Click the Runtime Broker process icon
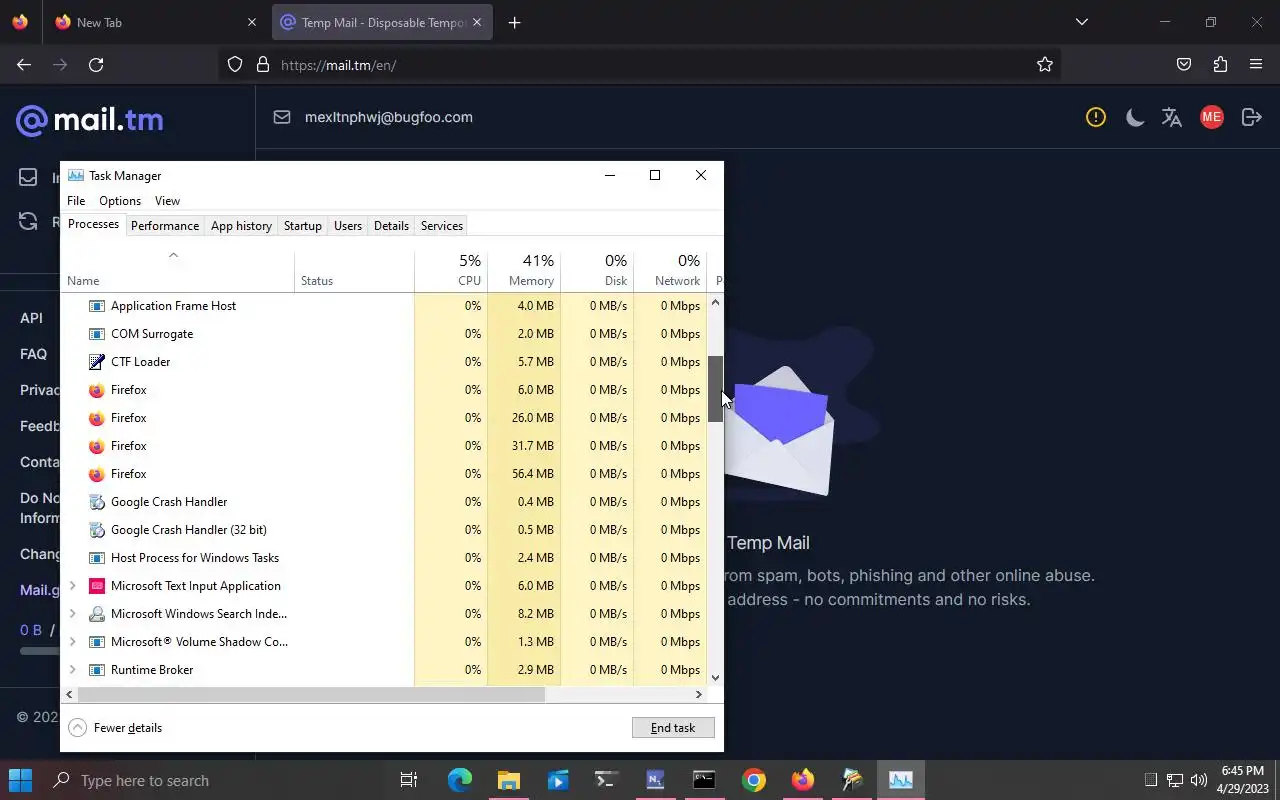 (x=97, y=670)
